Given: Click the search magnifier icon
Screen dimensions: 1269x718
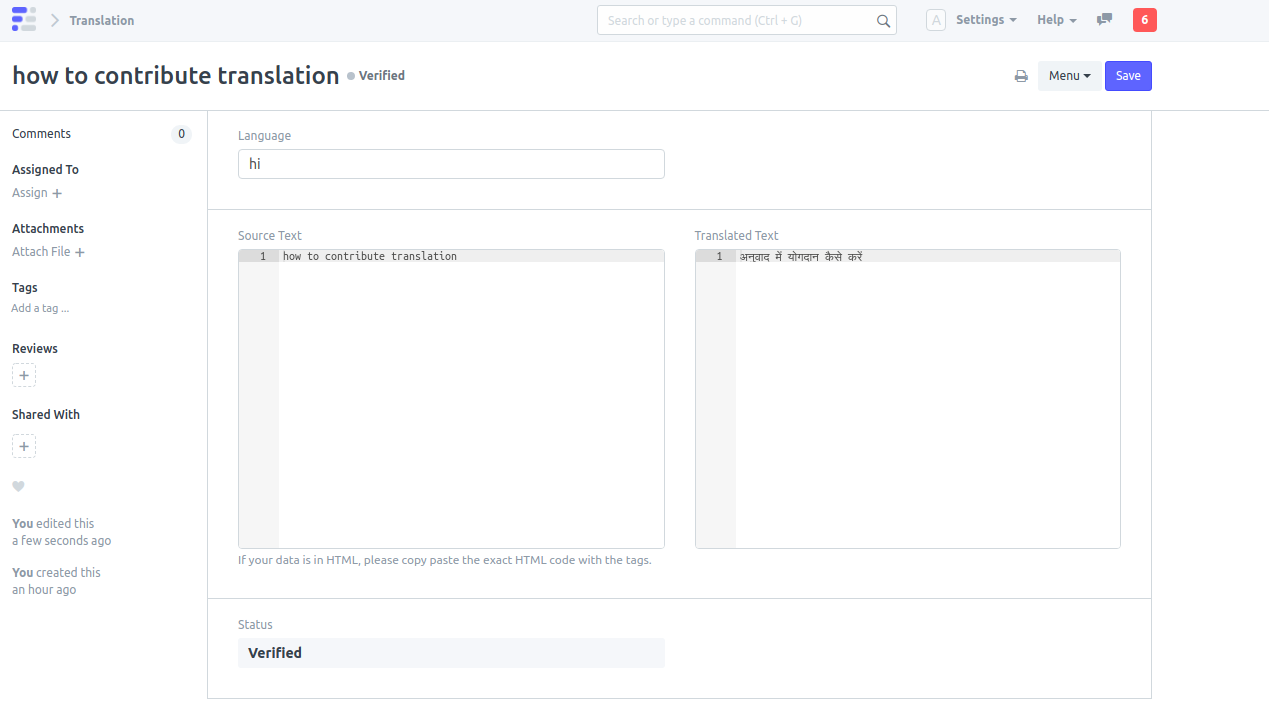Looking at the screenshot, I should point(883,21).
